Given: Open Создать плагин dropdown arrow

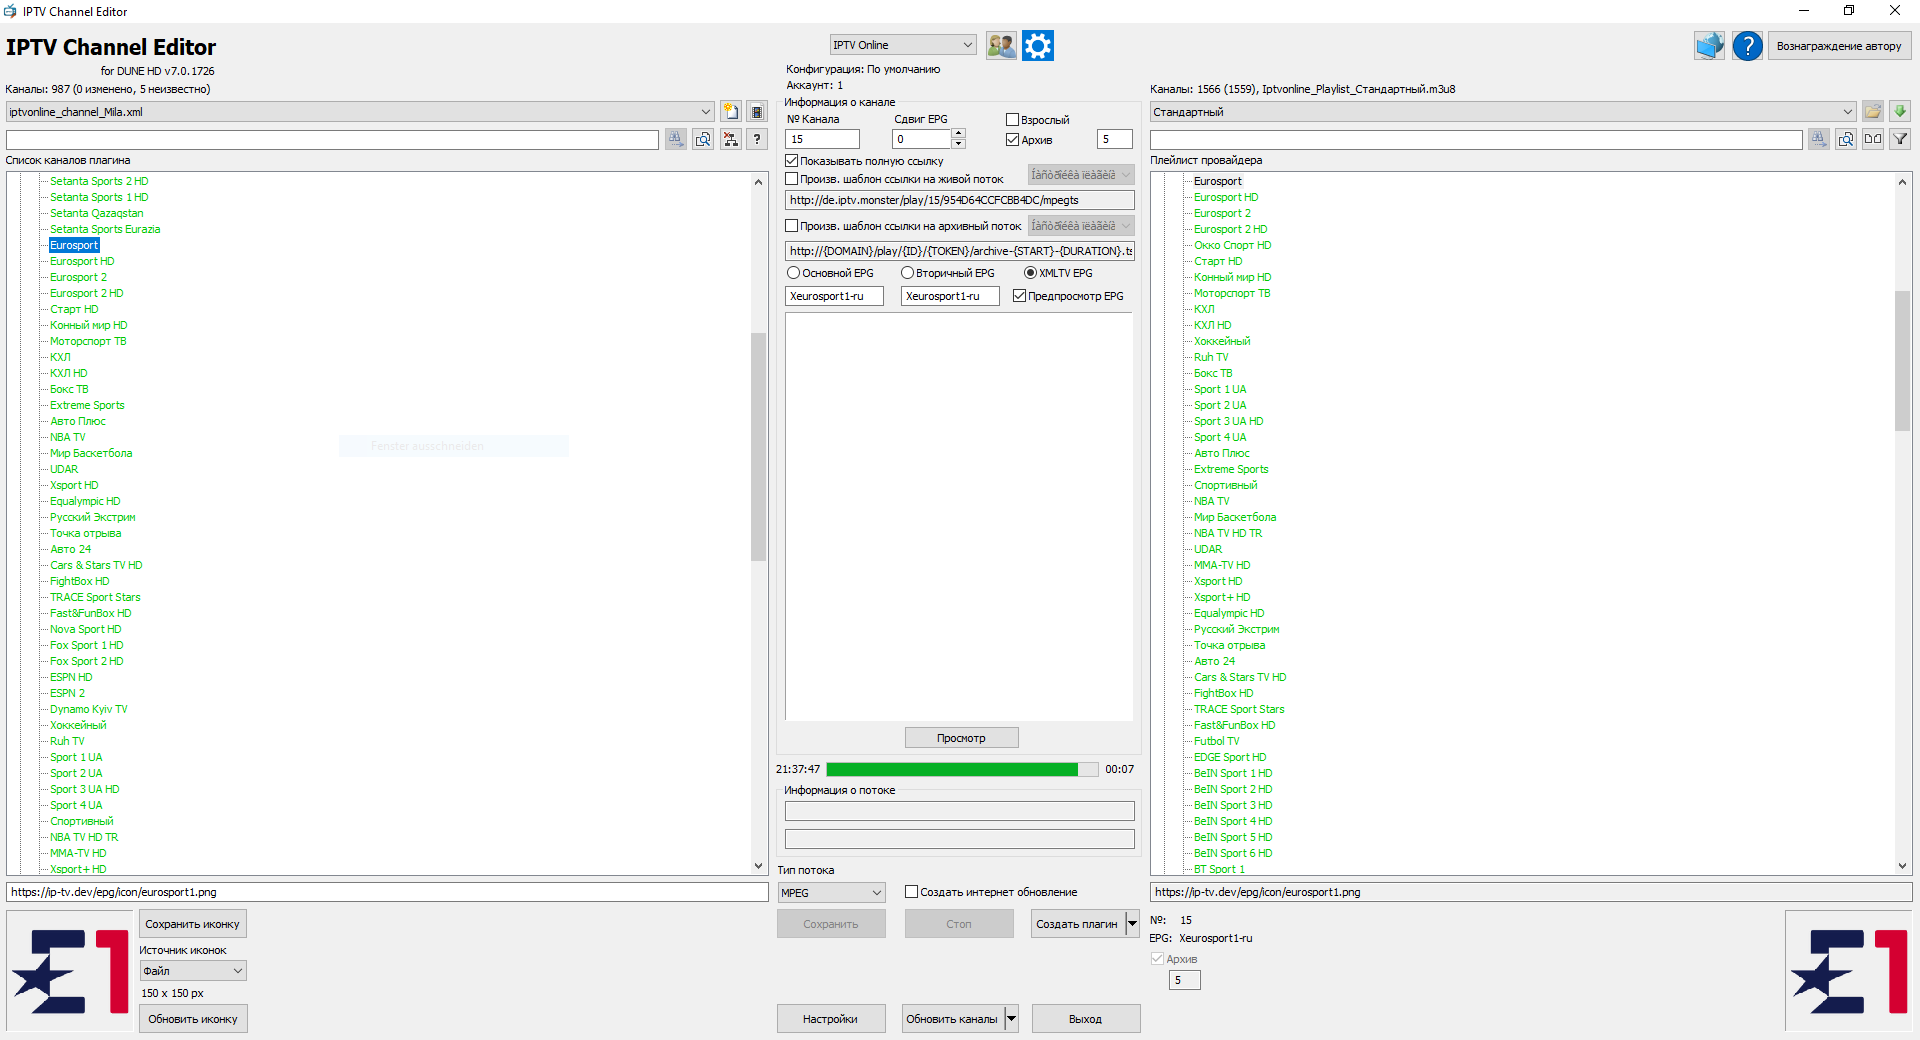Looking at the screenshot, I should pos(1132,924).
